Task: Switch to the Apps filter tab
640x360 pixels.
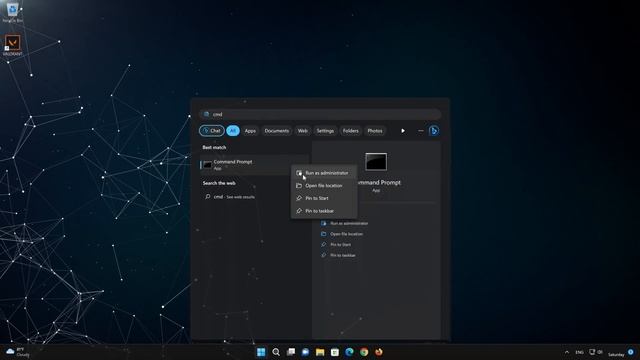Action: tap(250, 131)
